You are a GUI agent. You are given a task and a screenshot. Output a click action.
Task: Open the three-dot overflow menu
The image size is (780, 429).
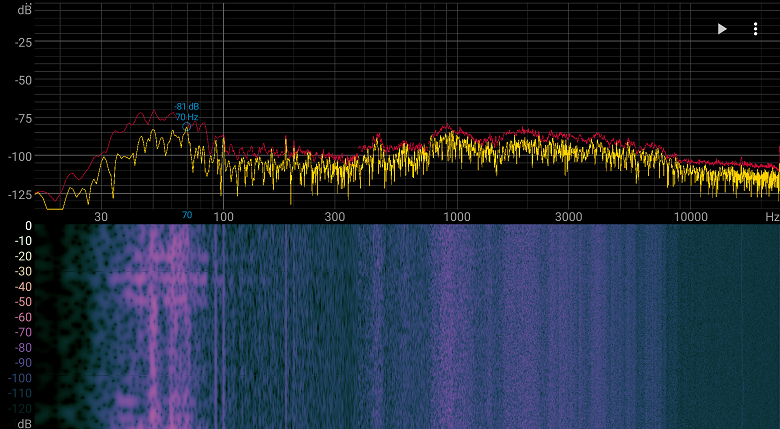[x=755, y=29]
